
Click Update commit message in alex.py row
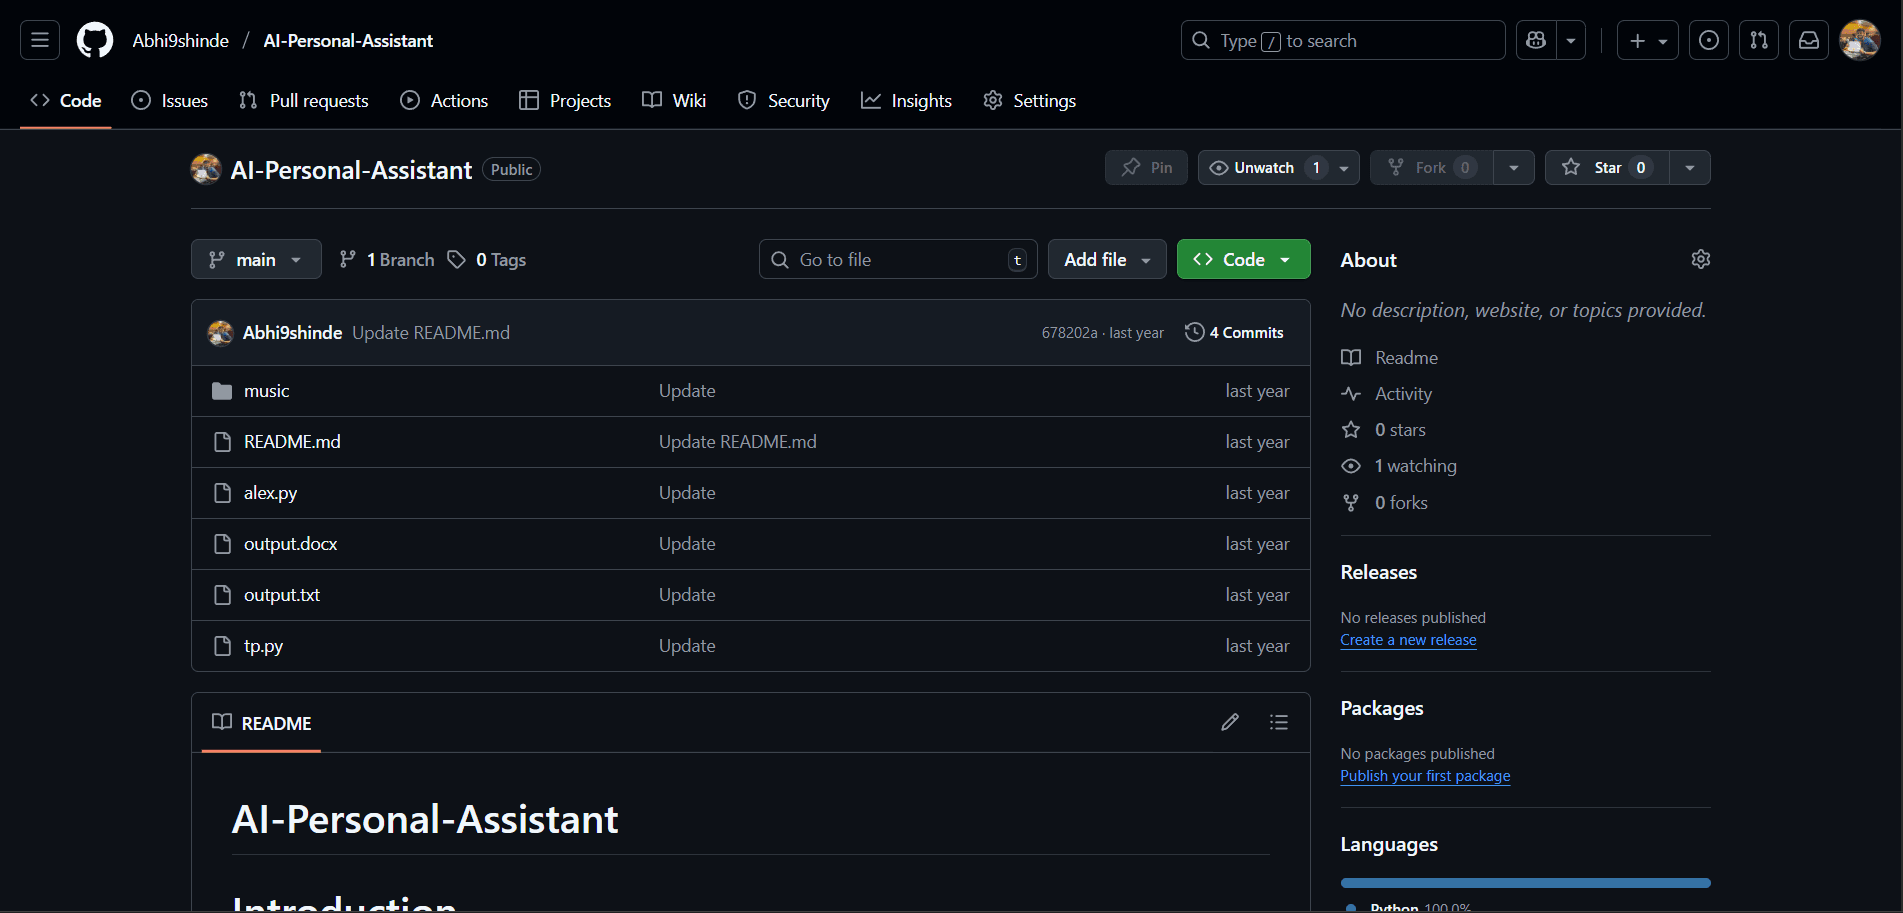click(687, 493)
